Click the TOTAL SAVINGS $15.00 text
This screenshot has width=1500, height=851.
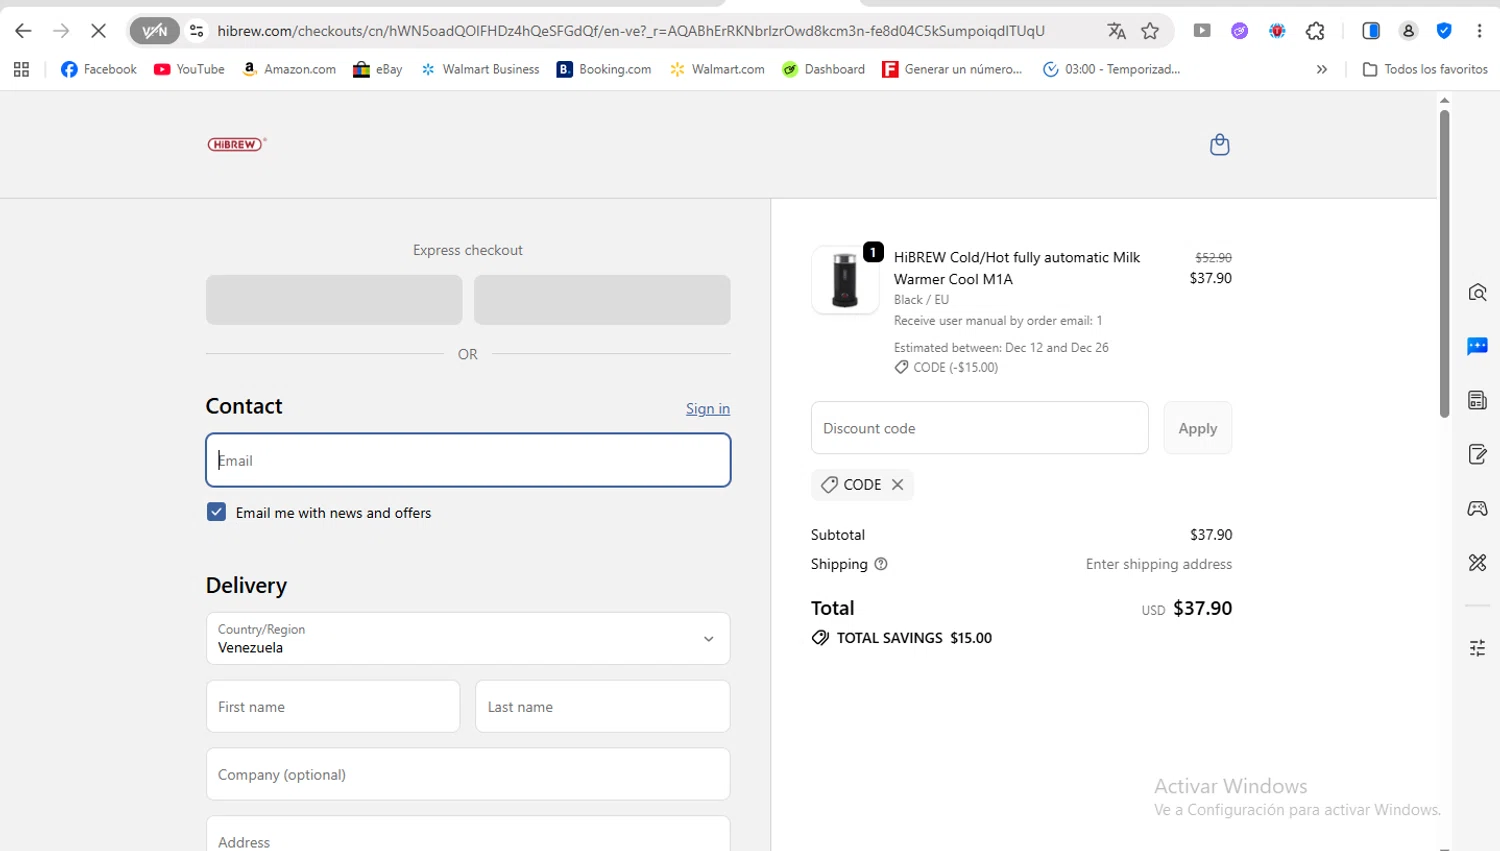tap(914, 638)
